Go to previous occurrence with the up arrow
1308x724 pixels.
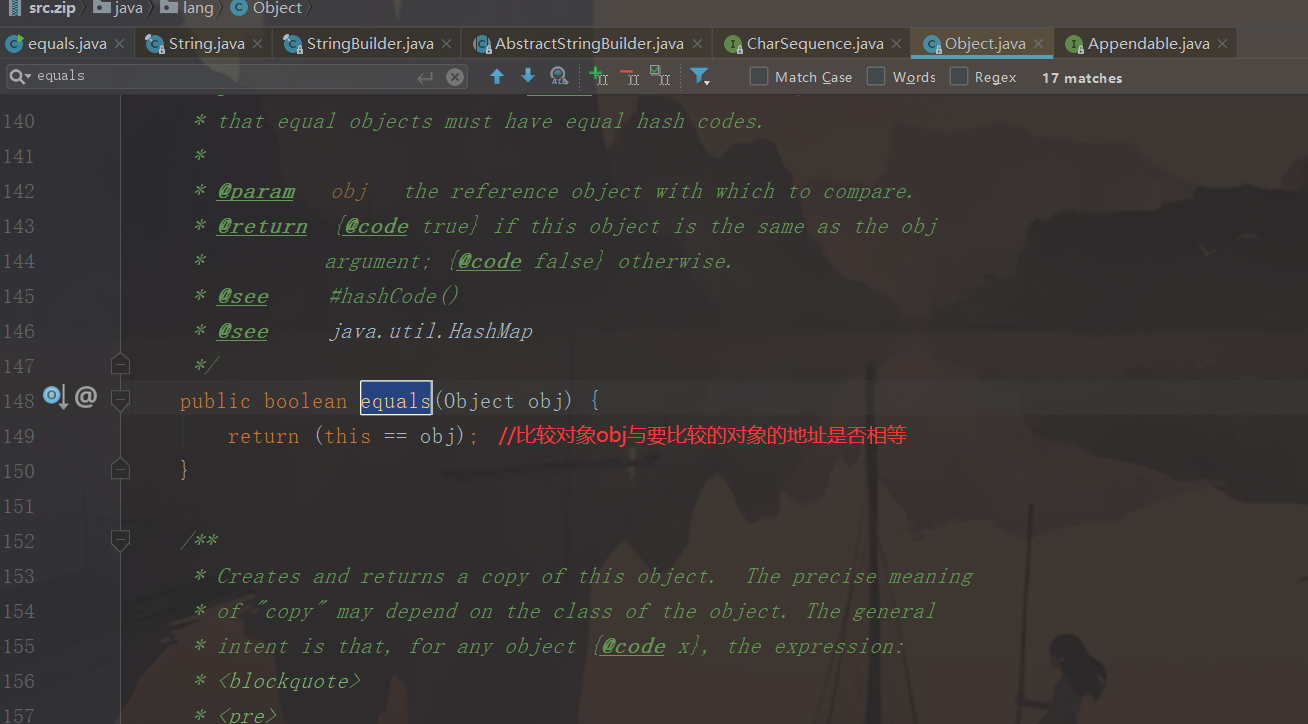[497, 76]
